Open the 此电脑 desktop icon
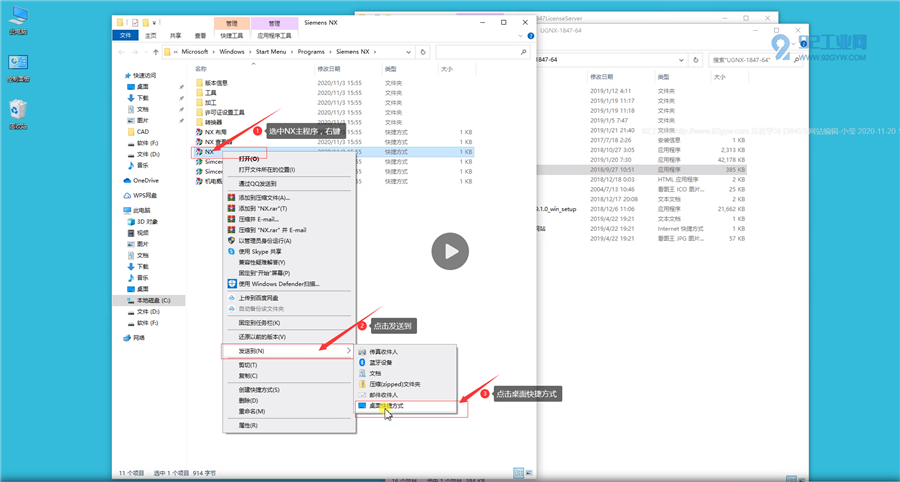 18,21
